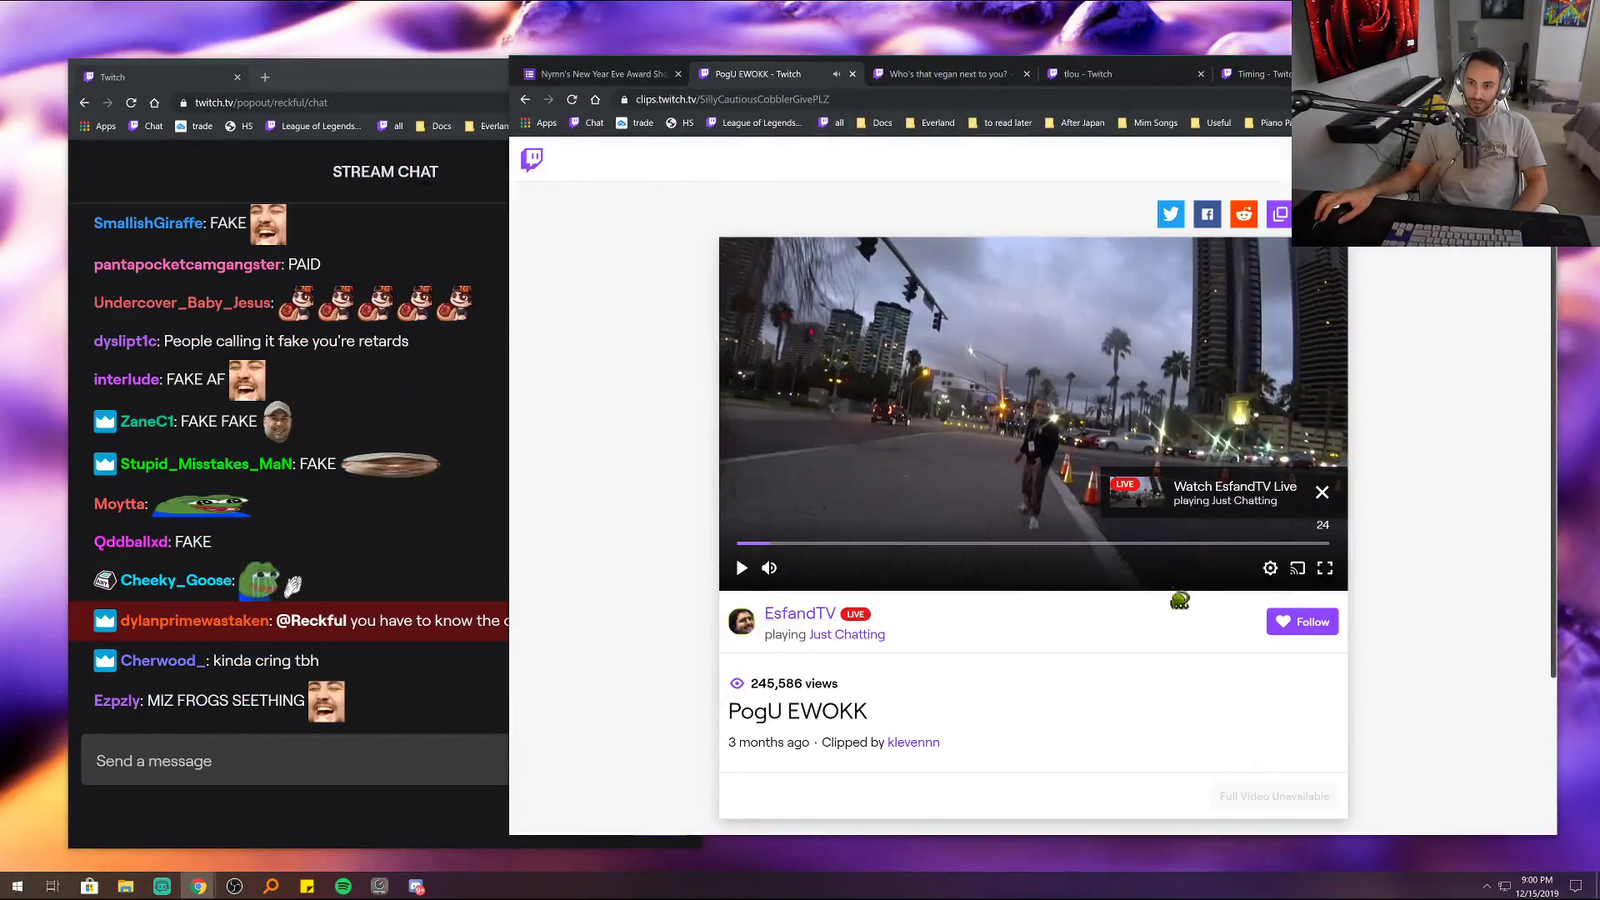Click Cheeky_Goose's chat username
The width and height of the screenshot is (1600, 900).
pyautogui.click(x=177, y=580)
